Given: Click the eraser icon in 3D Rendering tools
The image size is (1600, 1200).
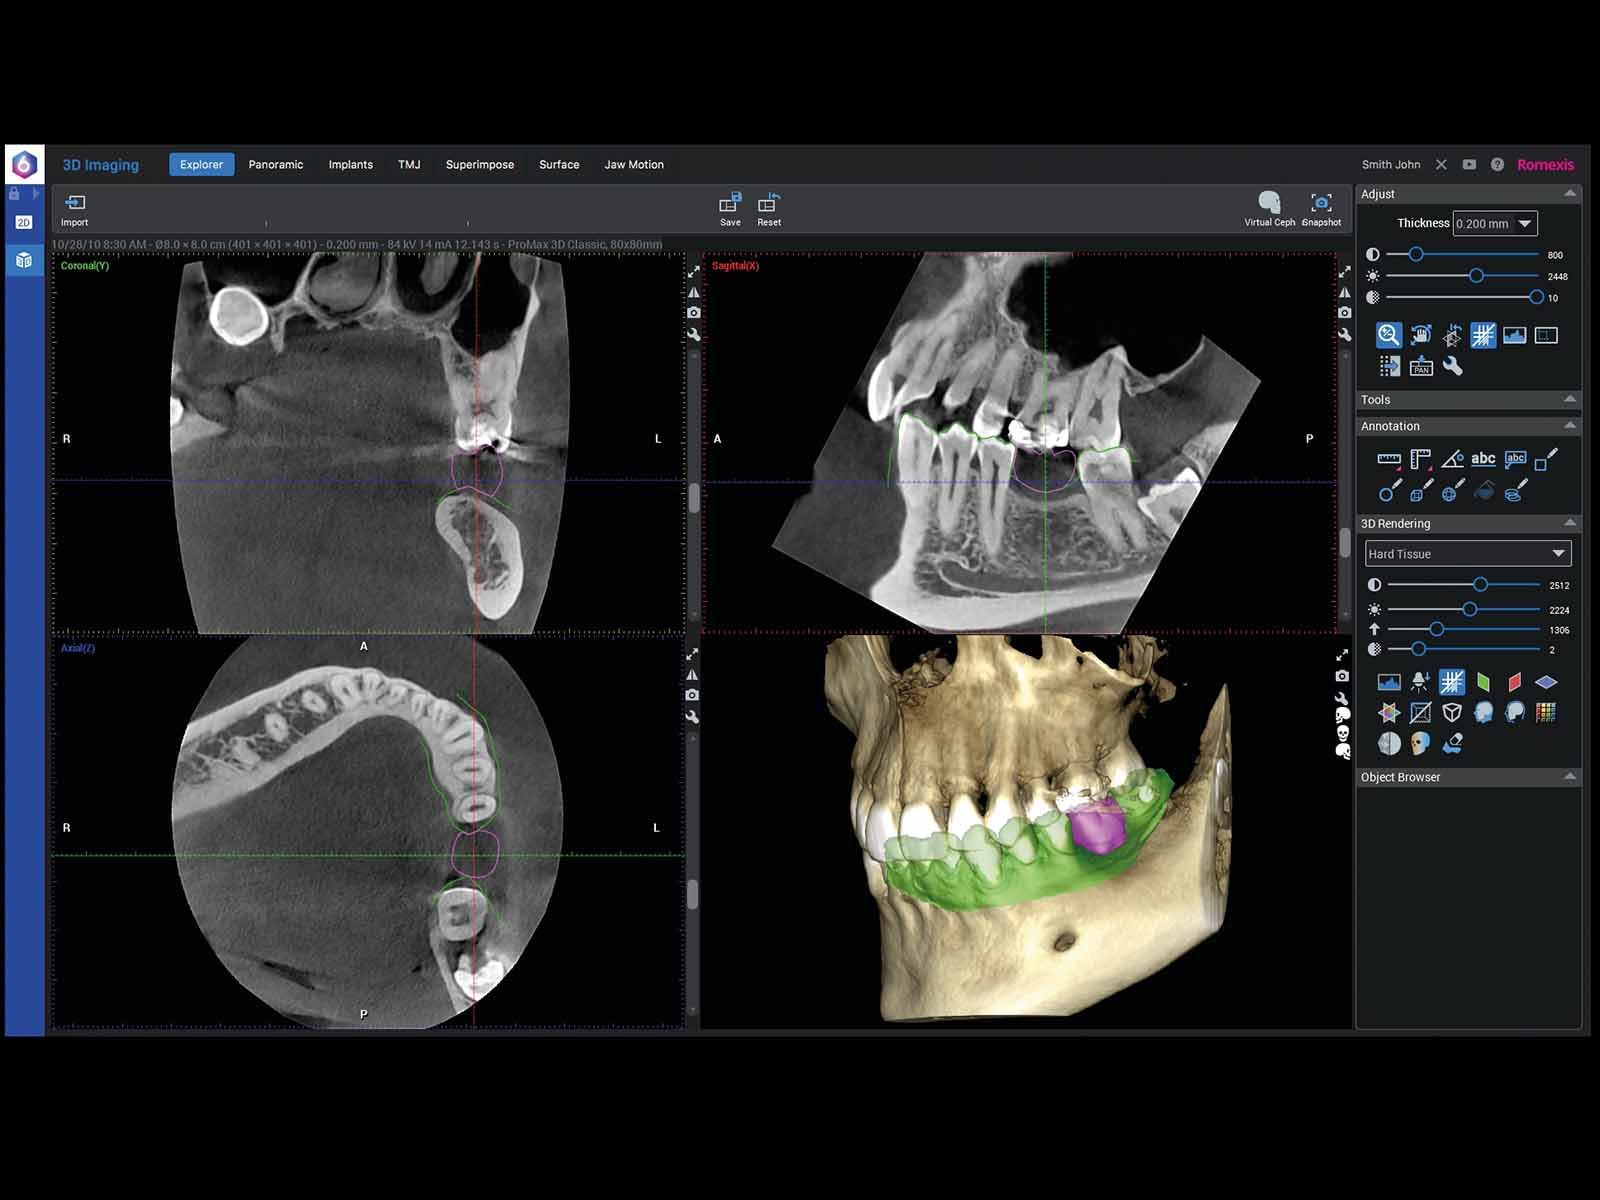Looking at the screenshot, I should click(1452, 743).
